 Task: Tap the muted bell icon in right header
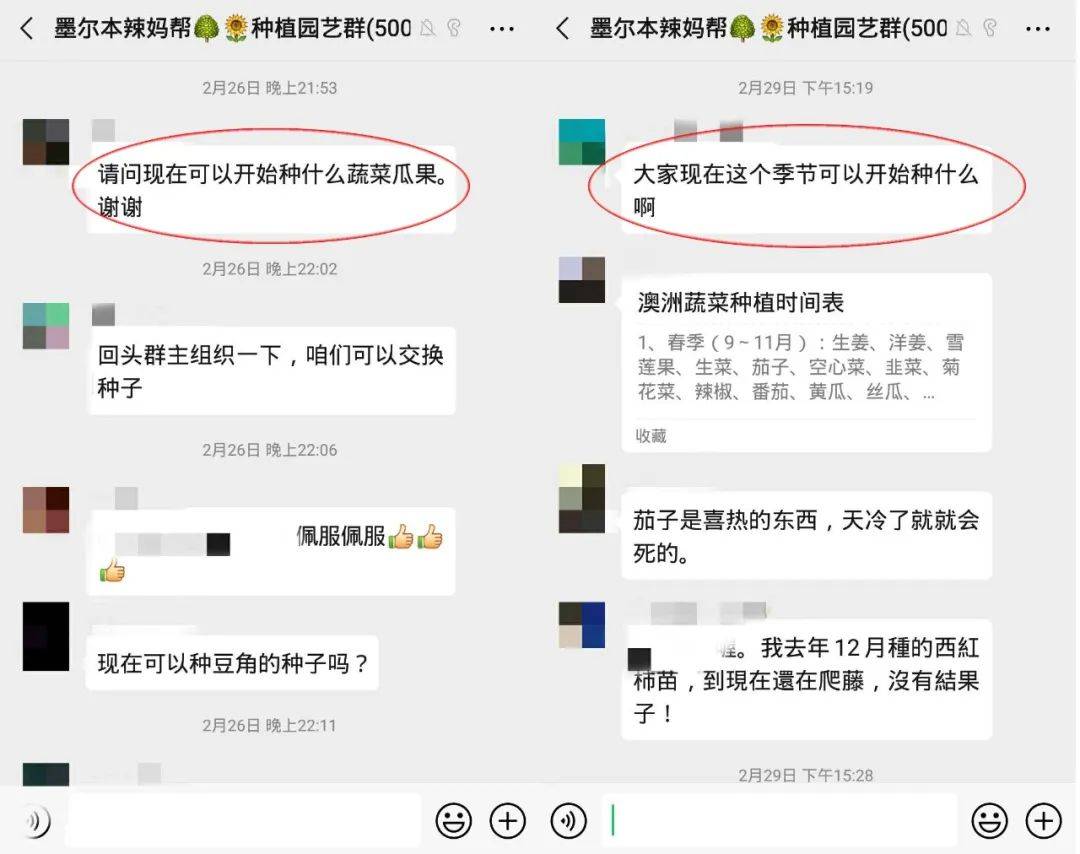[964, 28]
